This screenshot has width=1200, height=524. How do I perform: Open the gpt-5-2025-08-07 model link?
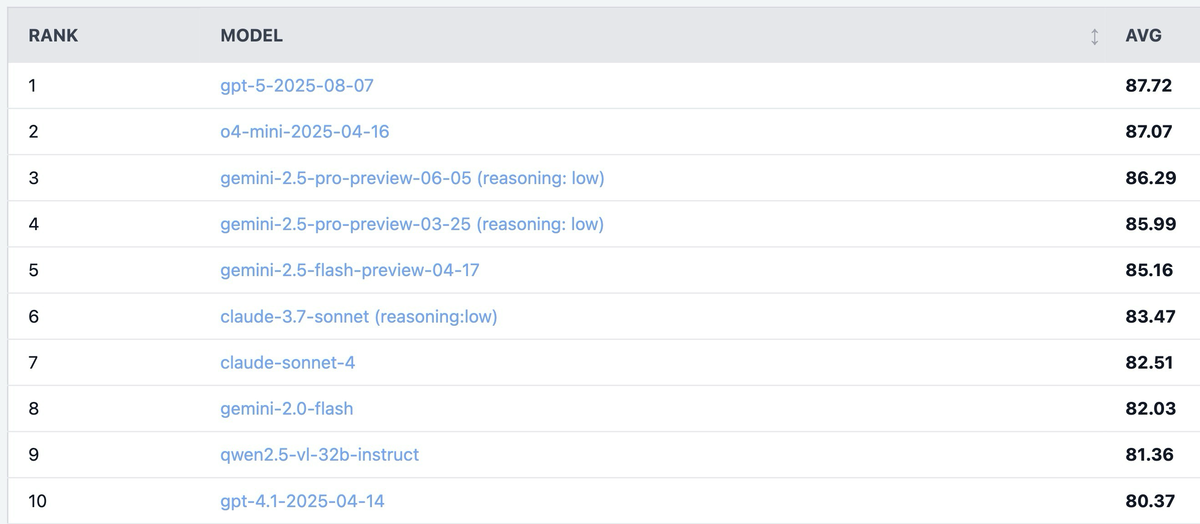coord(297,86)
